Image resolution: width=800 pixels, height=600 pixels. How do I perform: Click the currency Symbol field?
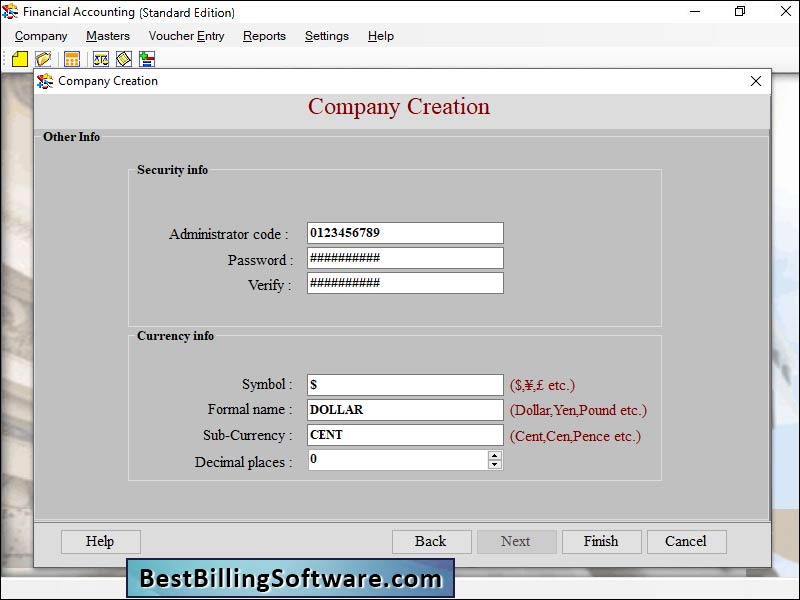pyautogui.click(x=404, y=384)
